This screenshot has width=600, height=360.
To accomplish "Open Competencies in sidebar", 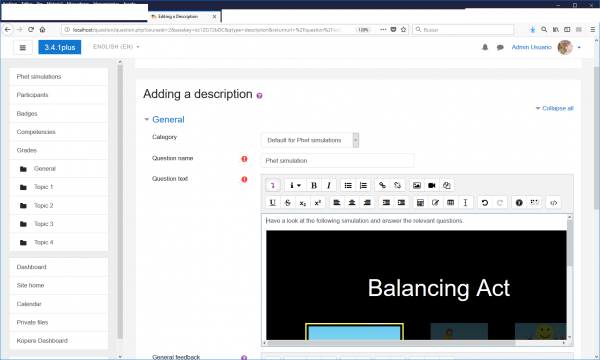I will (x=59, y=132).
